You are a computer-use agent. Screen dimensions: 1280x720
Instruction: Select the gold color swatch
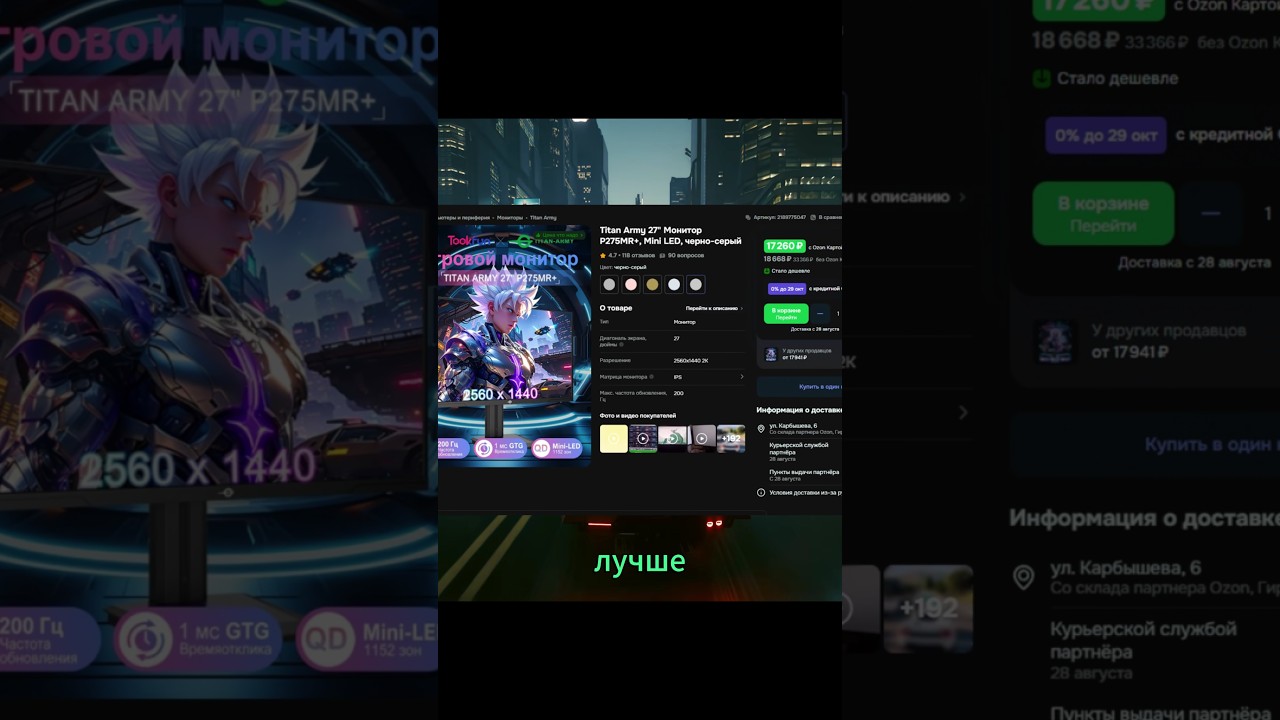coord(652,284)
